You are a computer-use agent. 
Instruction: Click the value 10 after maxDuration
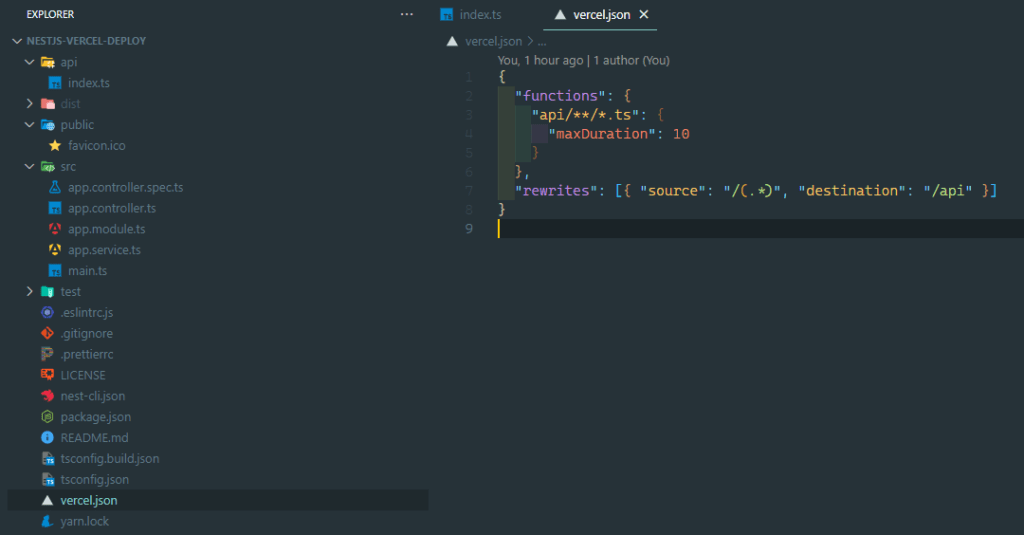681,134
